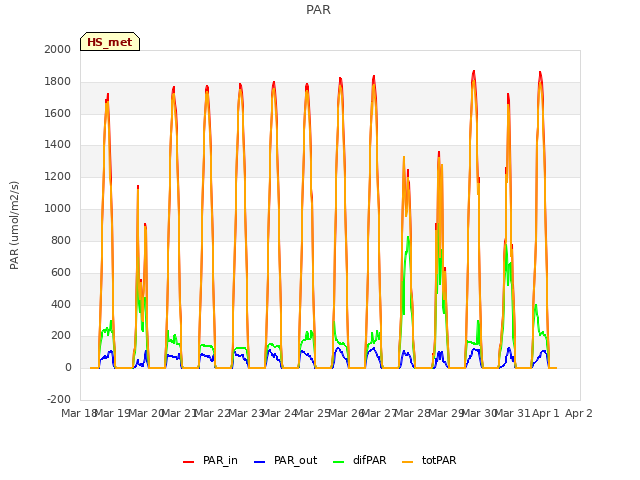Click the 1600 y-axis tick label
Viewport: 640px width, 480px height.
[58, 113]
